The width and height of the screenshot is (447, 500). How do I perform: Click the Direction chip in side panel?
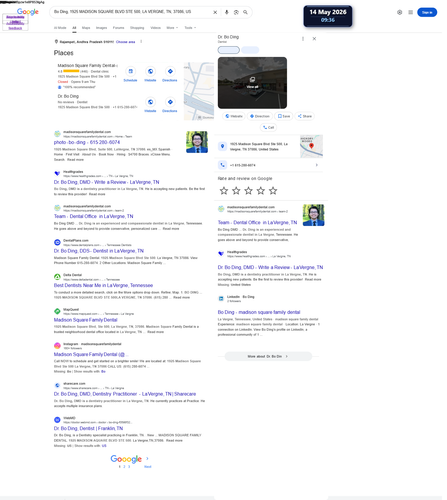point(260,116)
